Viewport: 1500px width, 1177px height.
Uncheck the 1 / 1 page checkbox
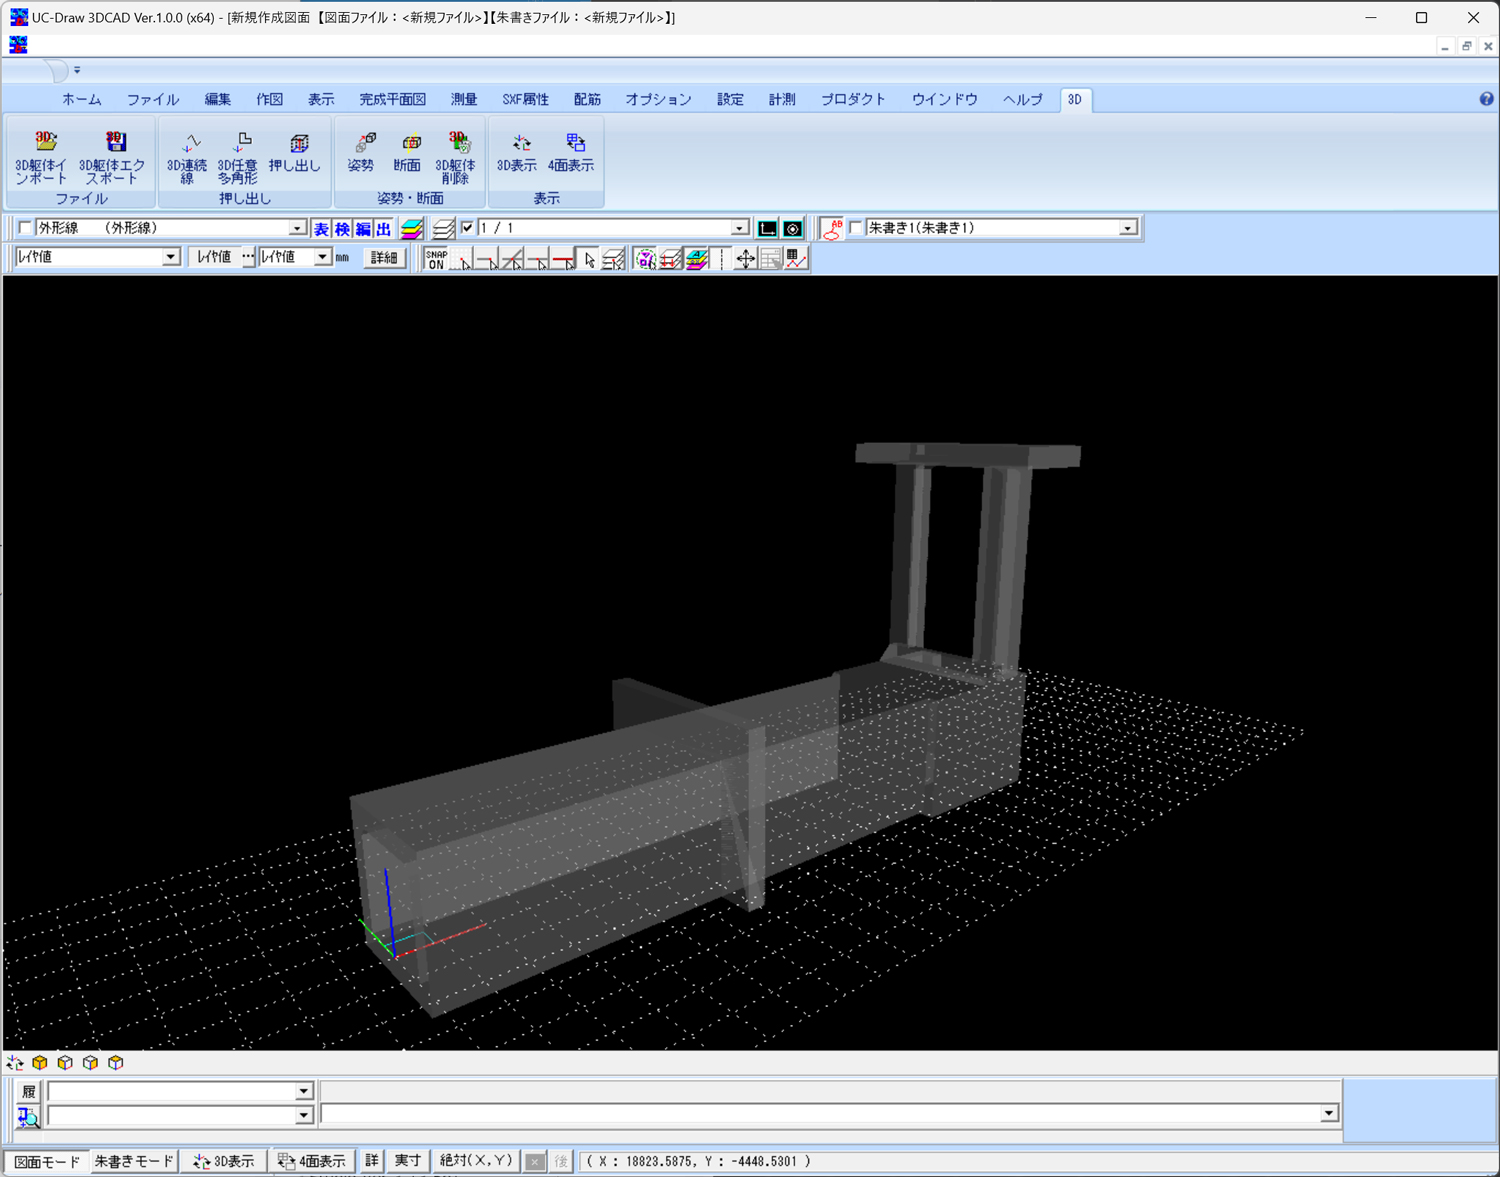[468, 228]
